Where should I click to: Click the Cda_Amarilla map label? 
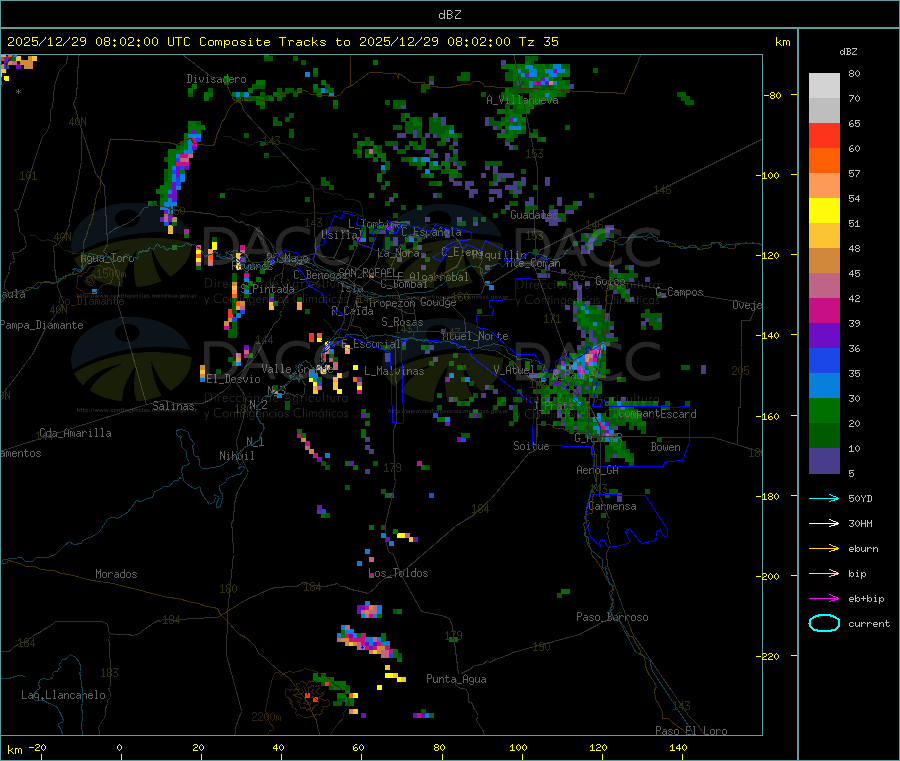point(75,433)
